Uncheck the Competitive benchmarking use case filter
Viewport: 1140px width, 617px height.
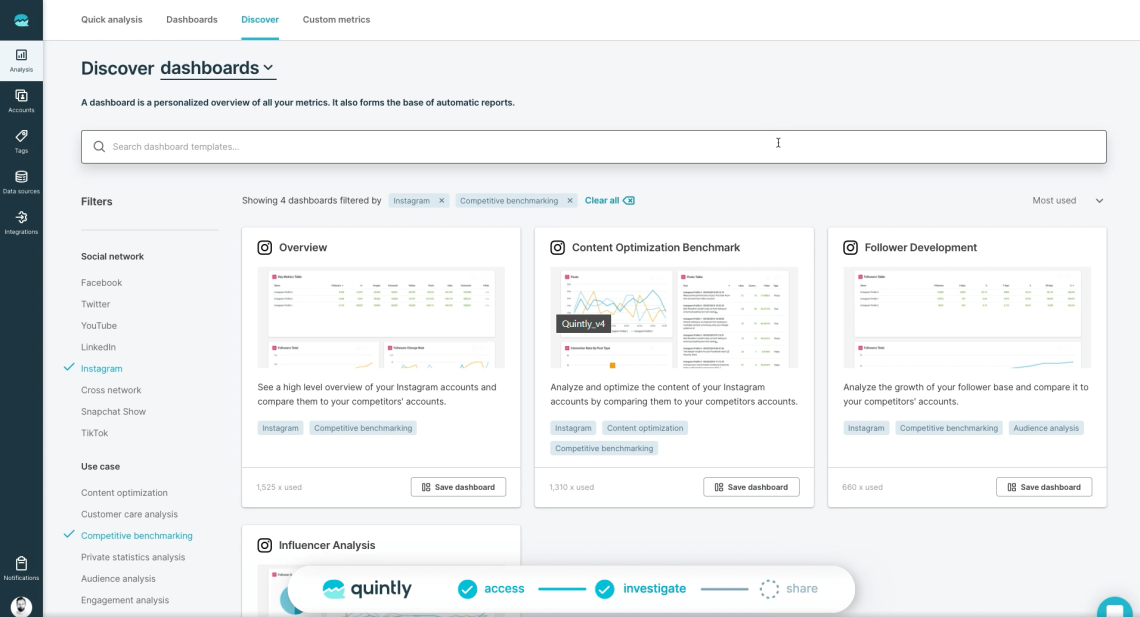point(137,536)
